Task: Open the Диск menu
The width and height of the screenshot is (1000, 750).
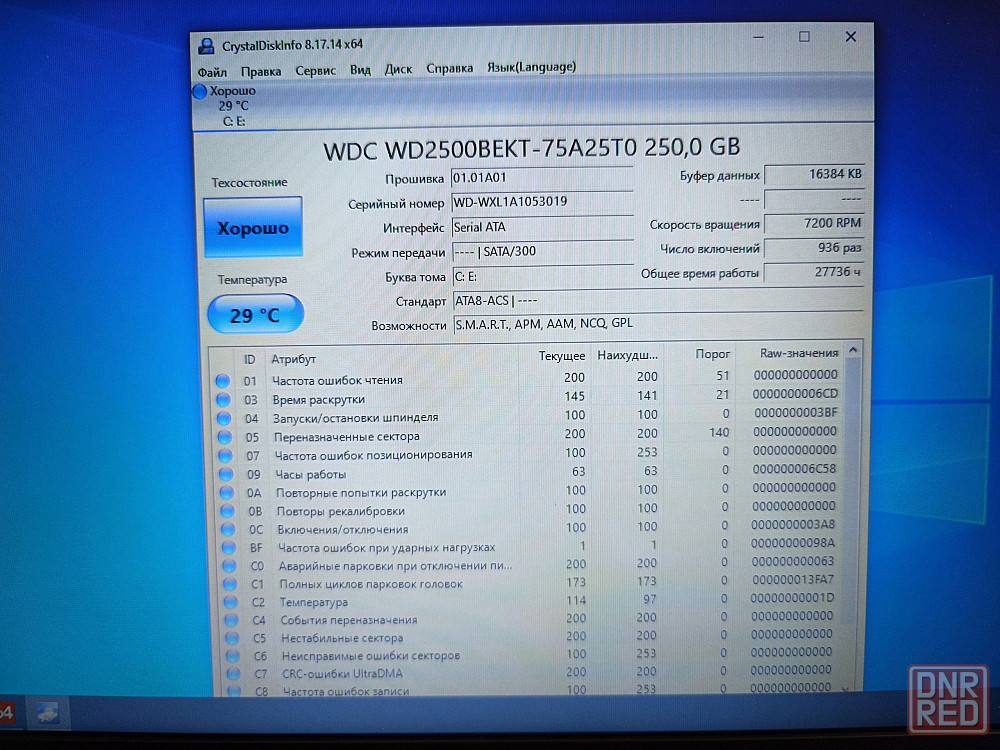Action: click(398, 69)
